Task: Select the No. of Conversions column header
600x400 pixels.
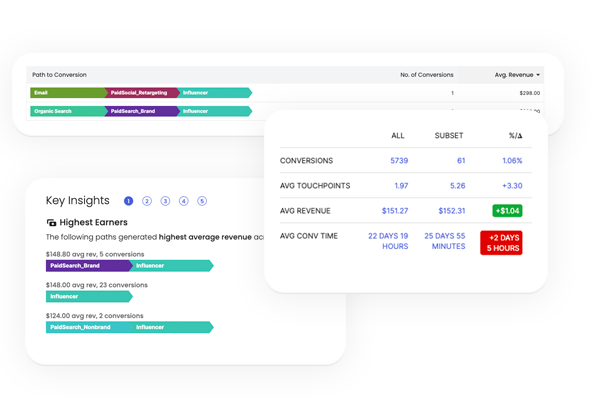Action: point(427,75)
